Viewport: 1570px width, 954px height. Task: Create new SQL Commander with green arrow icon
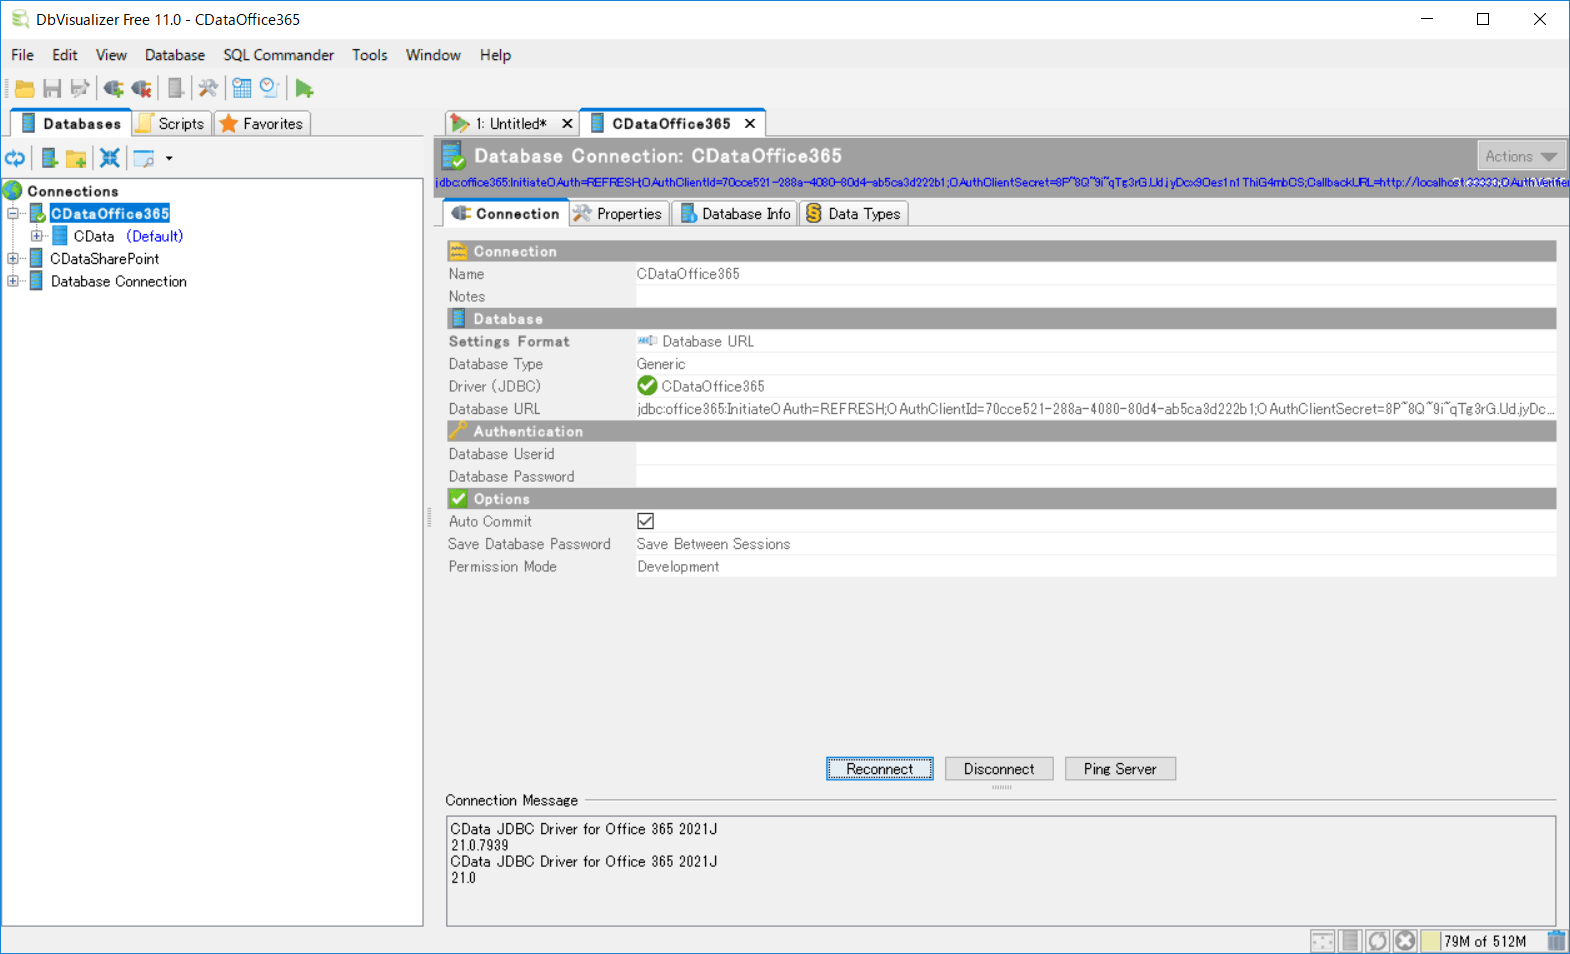click(304, 89)
